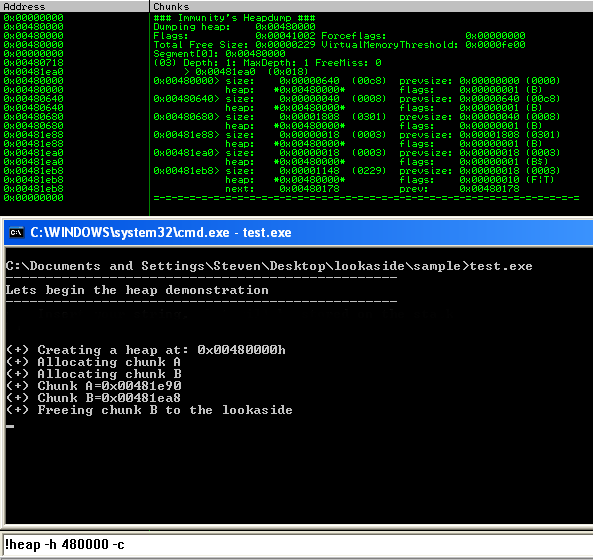
Task: Focus the !heap command input box
Action: tap(296, 544)
